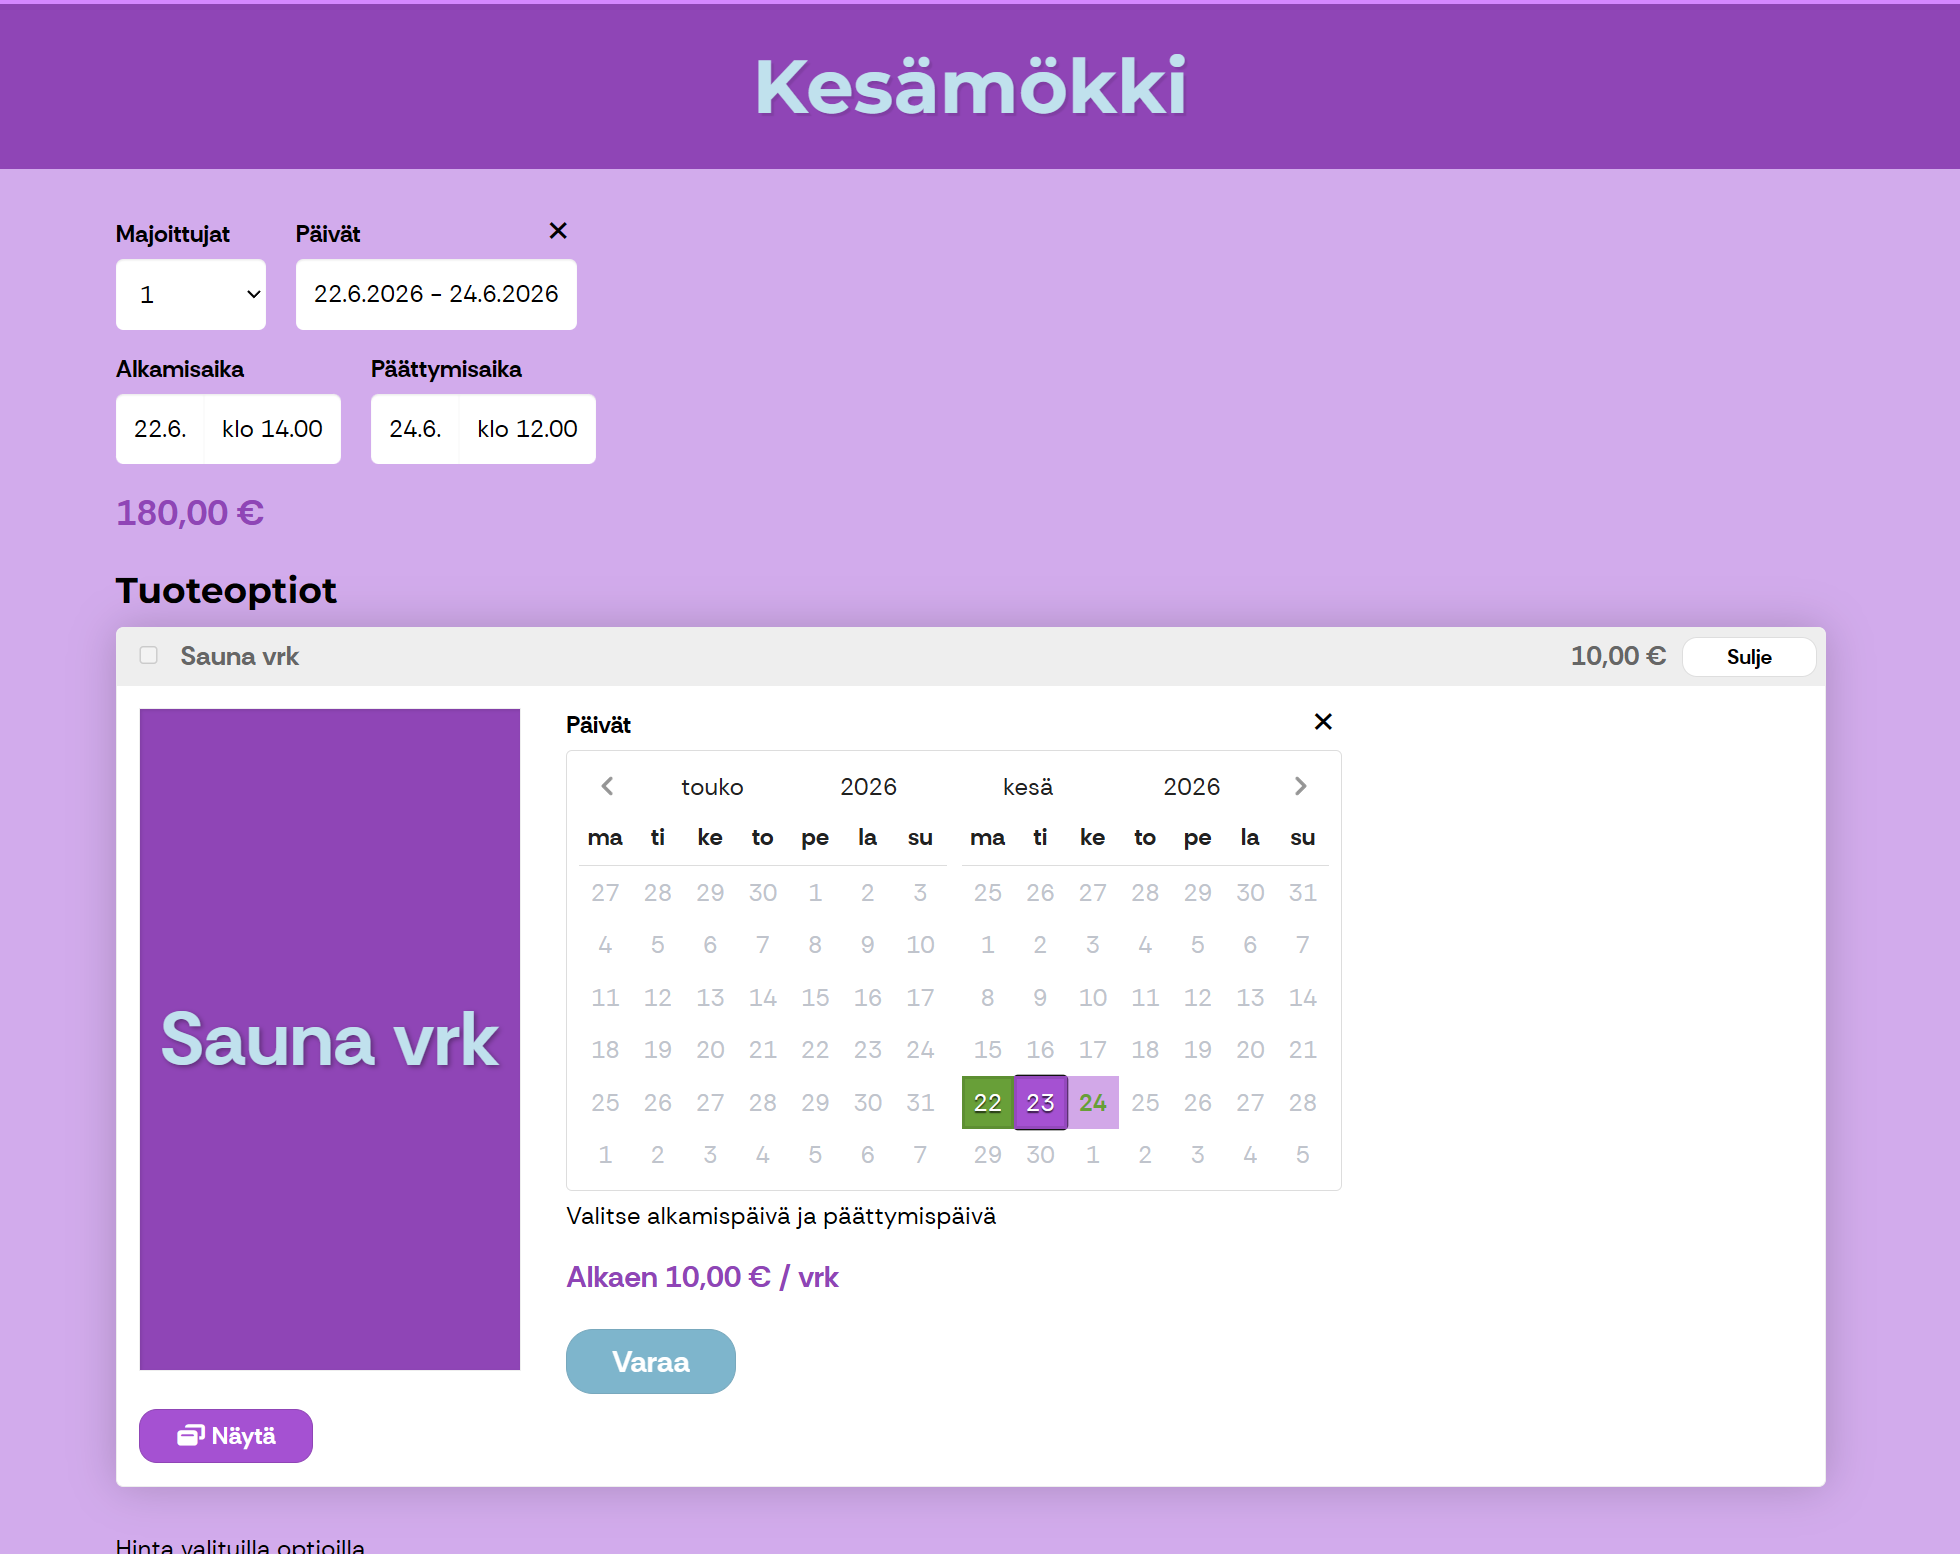Select June 30 in the kesä calendar
The width and height of the screenshot is (1960, 1554).
[1040, 1155]
